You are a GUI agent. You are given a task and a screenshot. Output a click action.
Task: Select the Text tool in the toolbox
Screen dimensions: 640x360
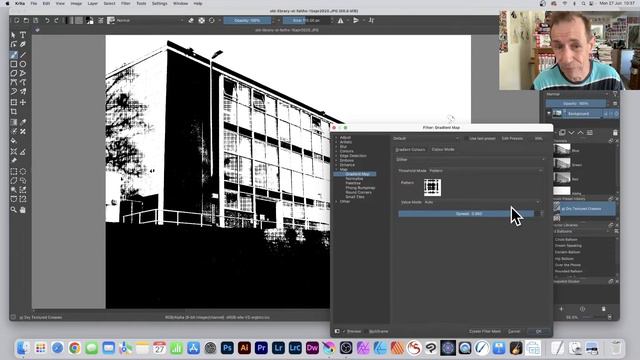click(x=23, y=35)
